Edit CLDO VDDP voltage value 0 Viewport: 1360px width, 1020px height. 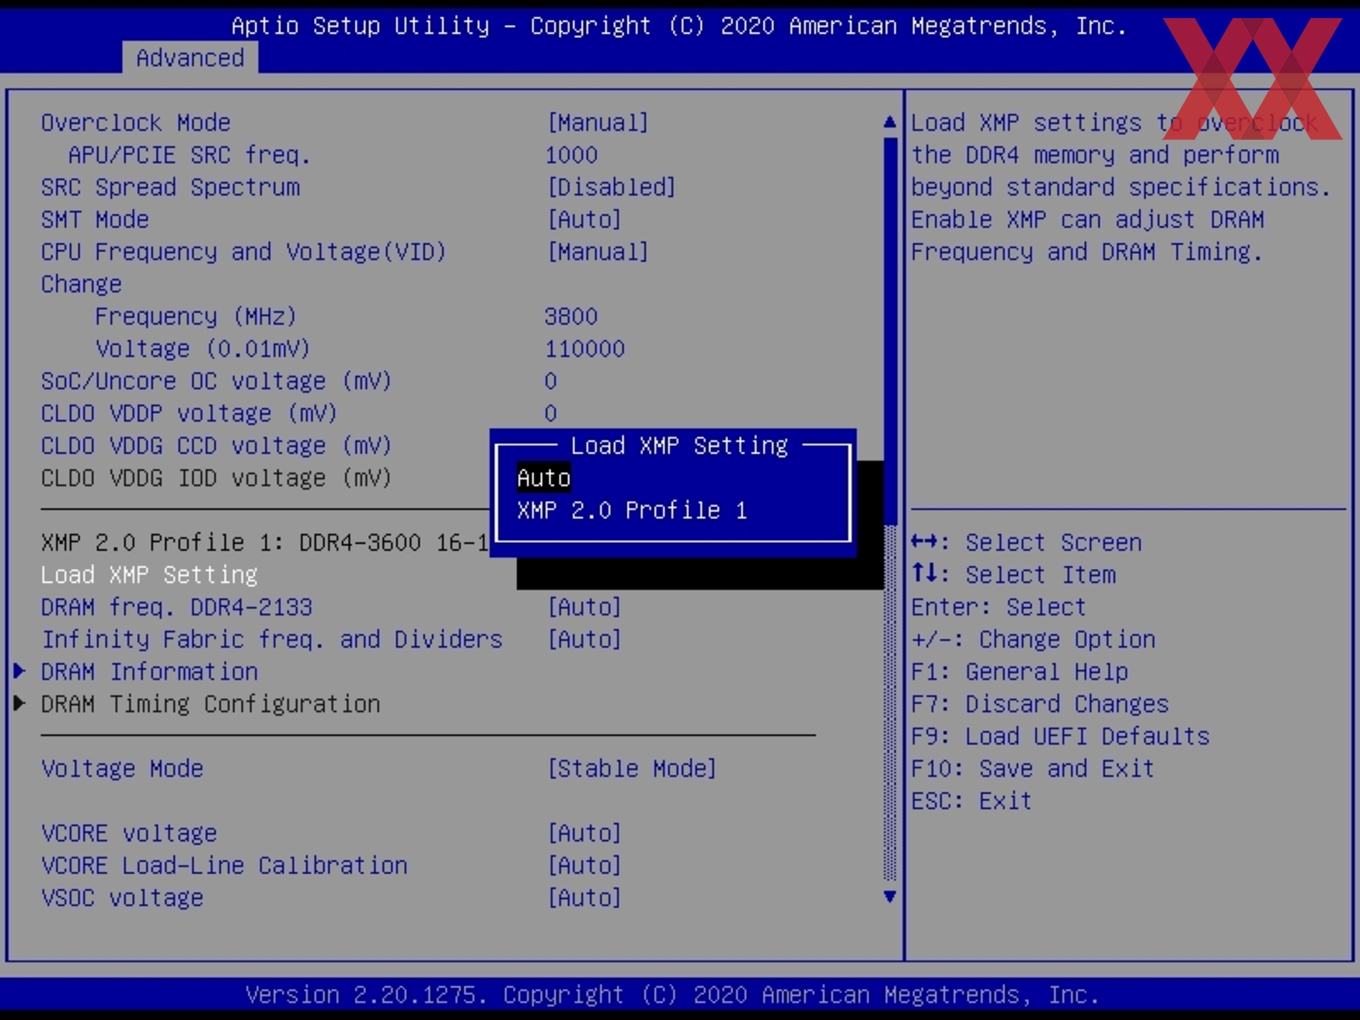(551, 413)
